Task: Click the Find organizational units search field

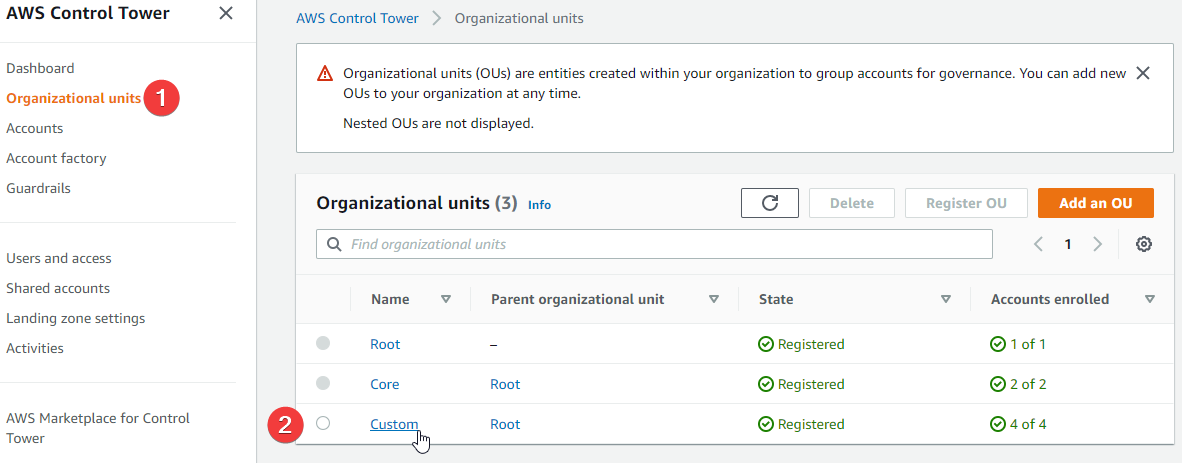Action: coord(660,244)
